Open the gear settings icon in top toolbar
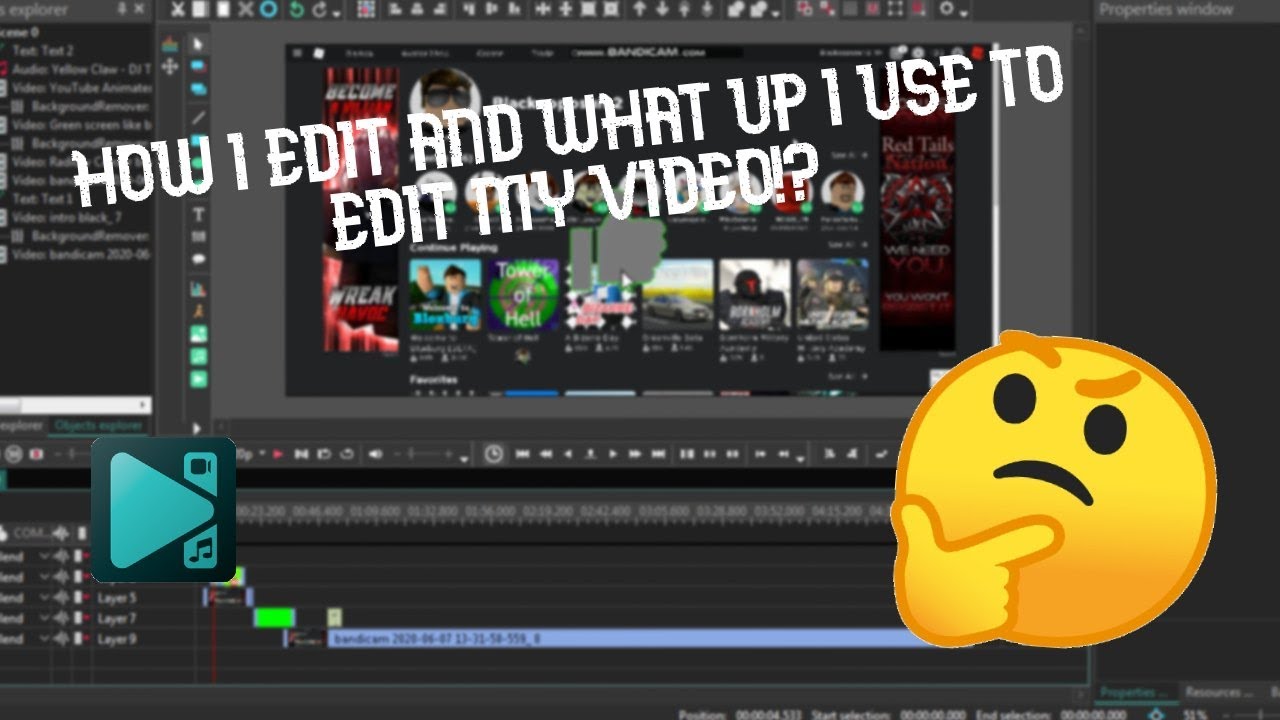Screen dimensions: 1280x720 tap(946, 10)
